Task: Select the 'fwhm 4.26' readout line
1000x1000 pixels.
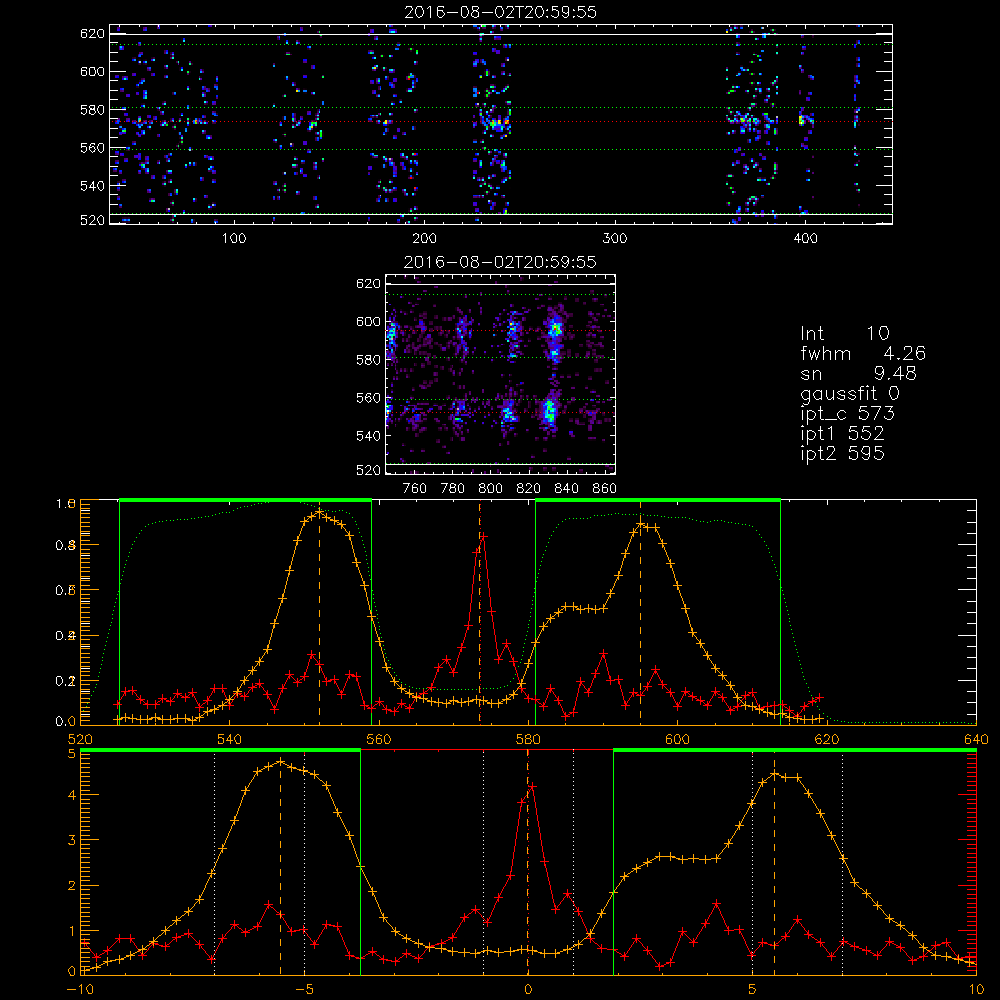Action: click(x=863, y=353)
